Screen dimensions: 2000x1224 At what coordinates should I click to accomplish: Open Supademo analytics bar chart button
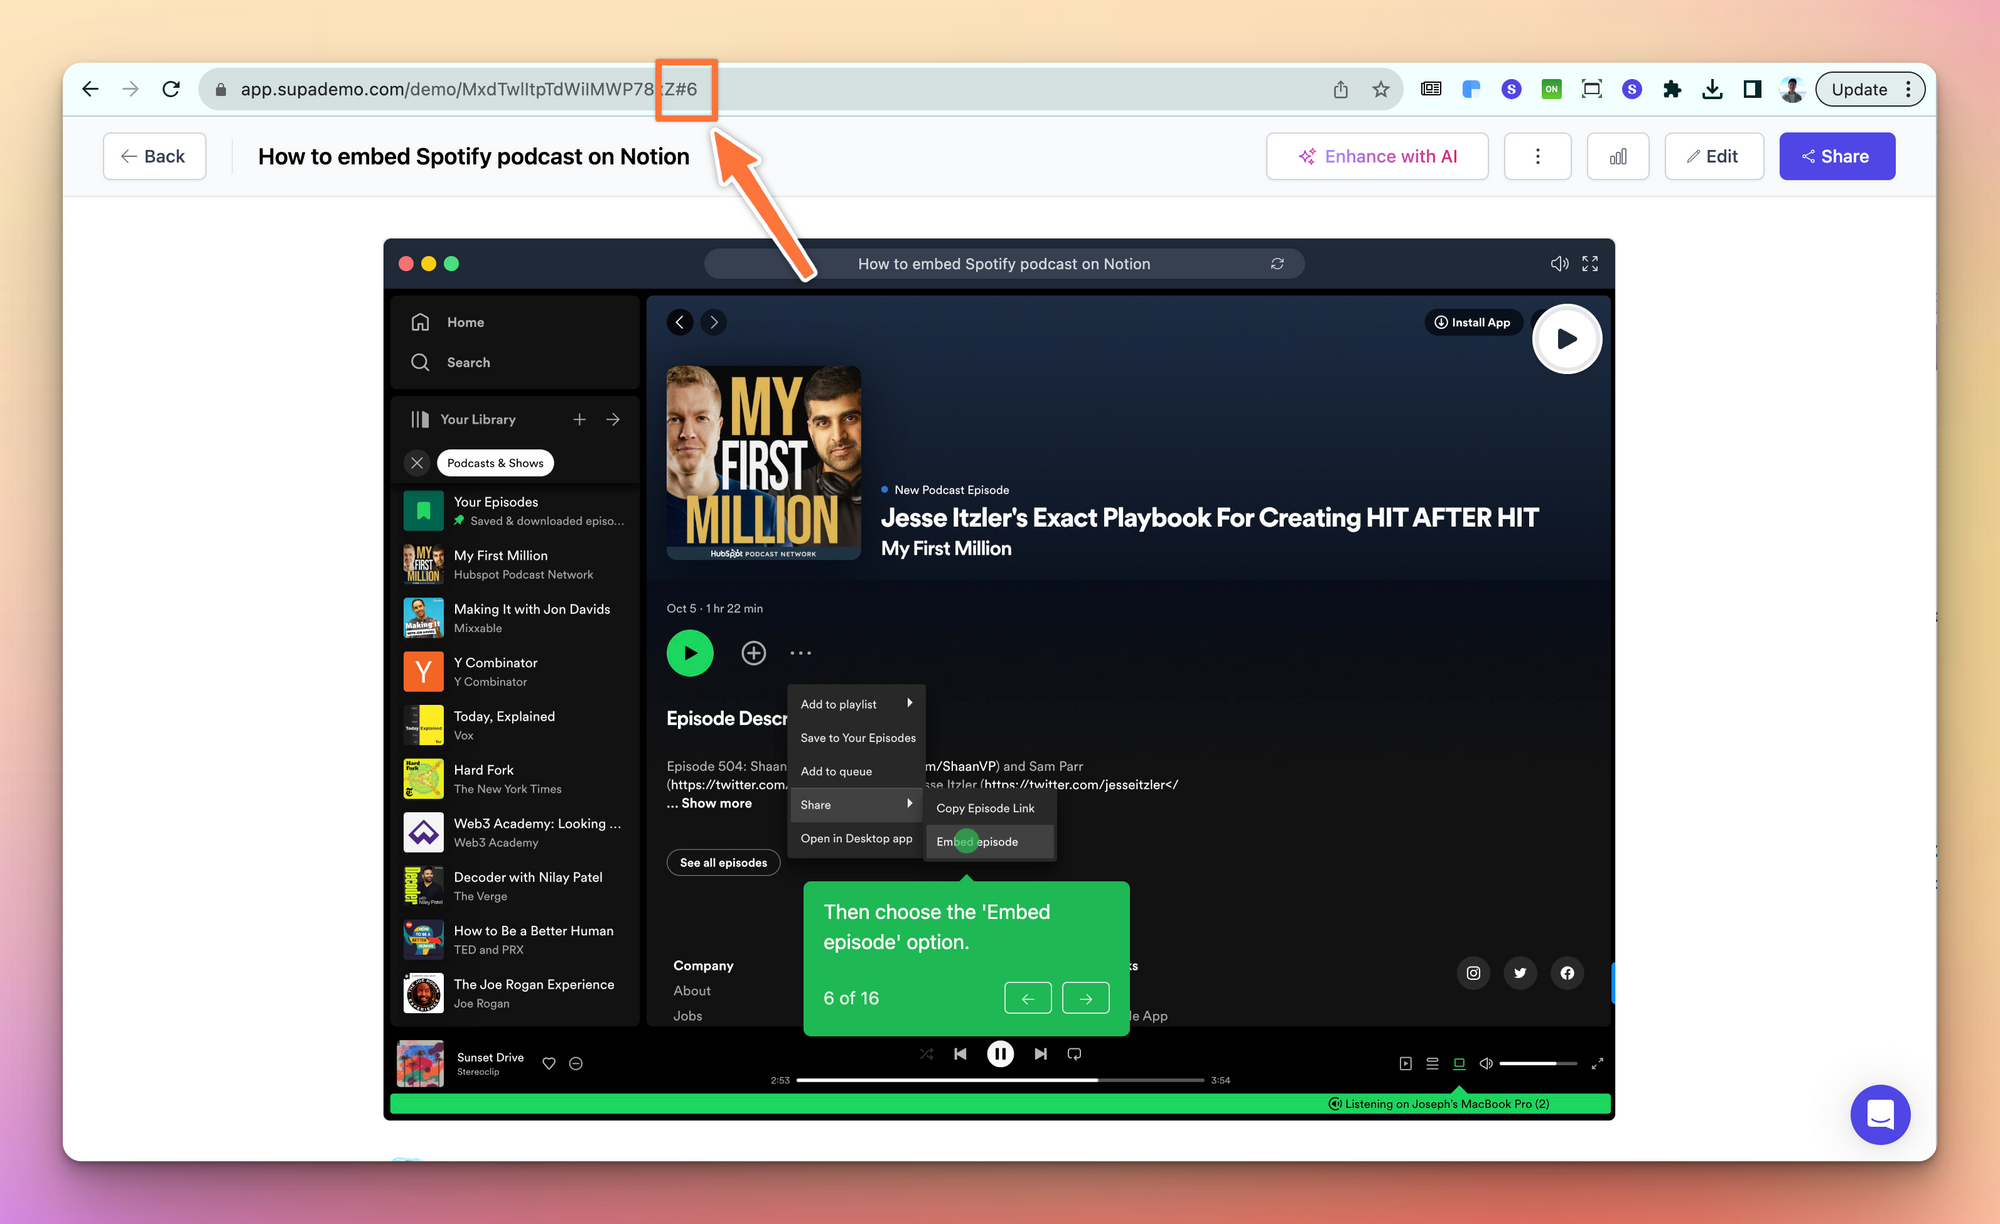[1618, 156]
